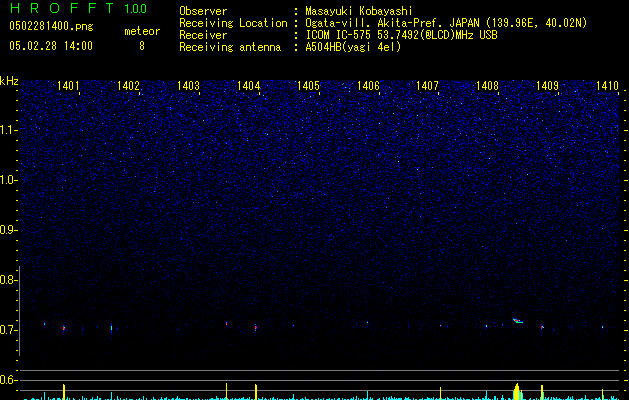Click the Receiving antenna label

click(x=230, y=47)
